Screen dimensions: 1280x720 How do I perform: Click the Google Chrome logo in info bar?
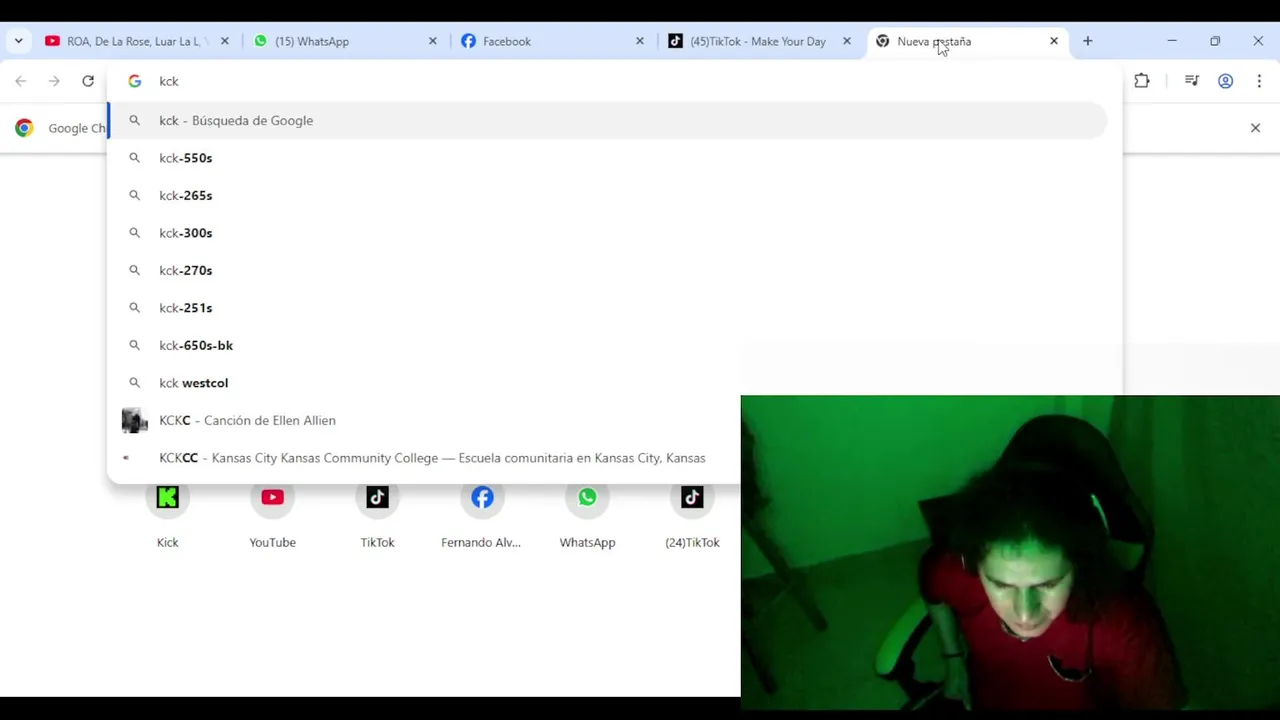pyautogui.click(x=24, y=128)
